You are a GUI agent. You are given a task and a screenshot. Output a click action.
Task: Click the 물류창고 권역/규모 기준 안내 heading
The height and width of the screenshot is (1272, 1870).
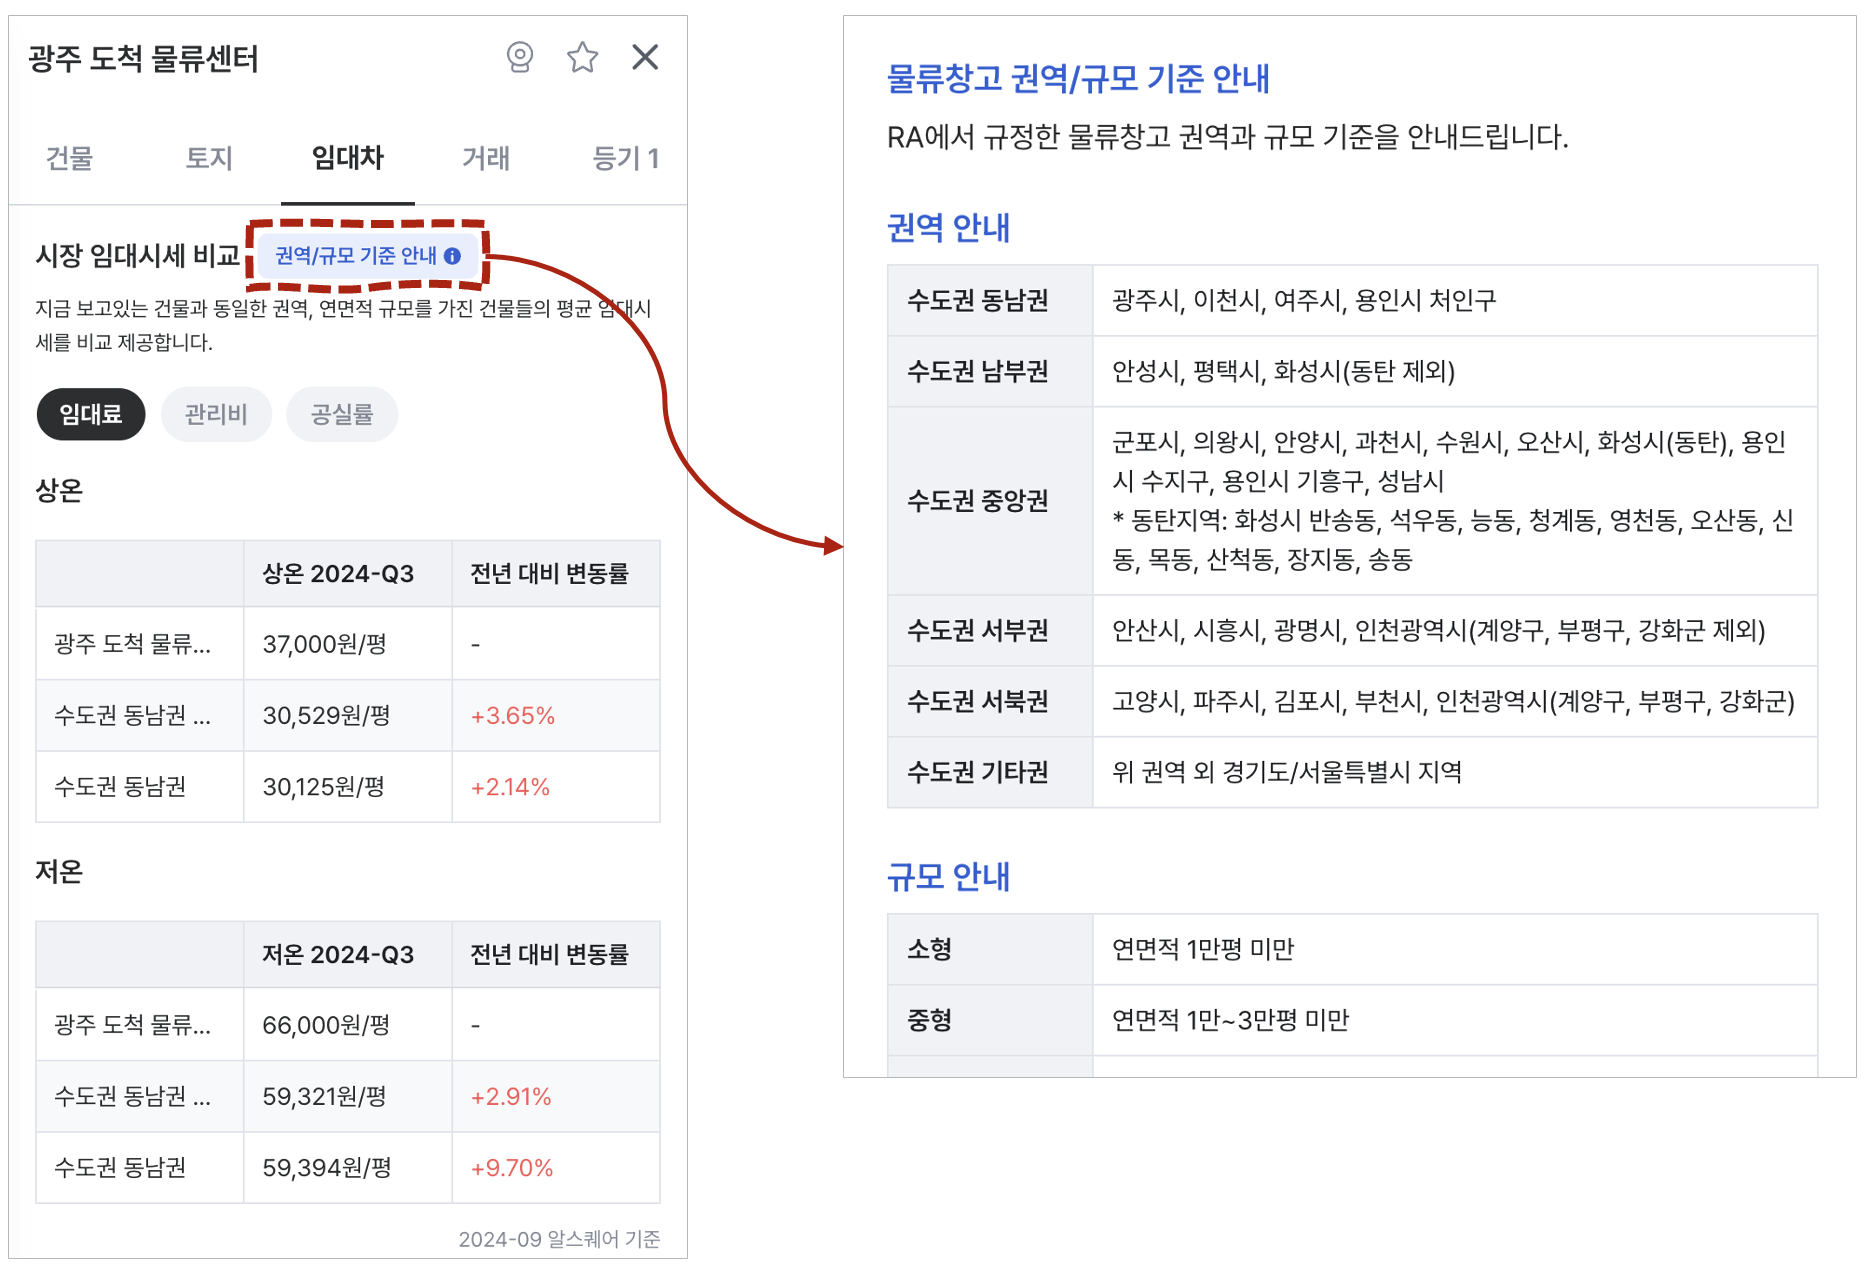click(x=1078, y=79)
